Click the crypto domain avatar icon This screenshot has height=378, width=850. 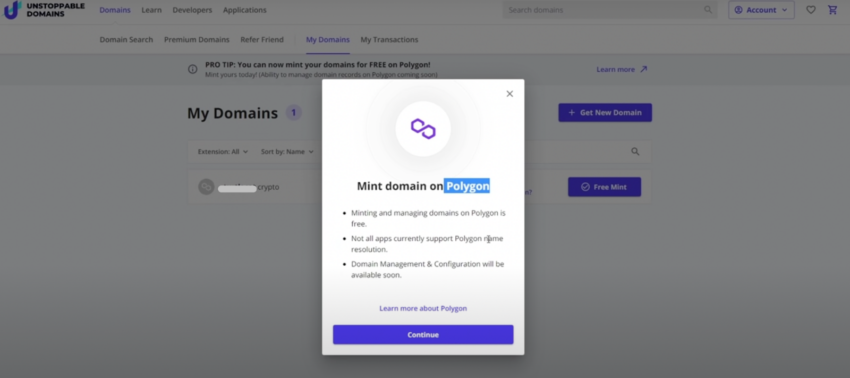tap(206, 187)
